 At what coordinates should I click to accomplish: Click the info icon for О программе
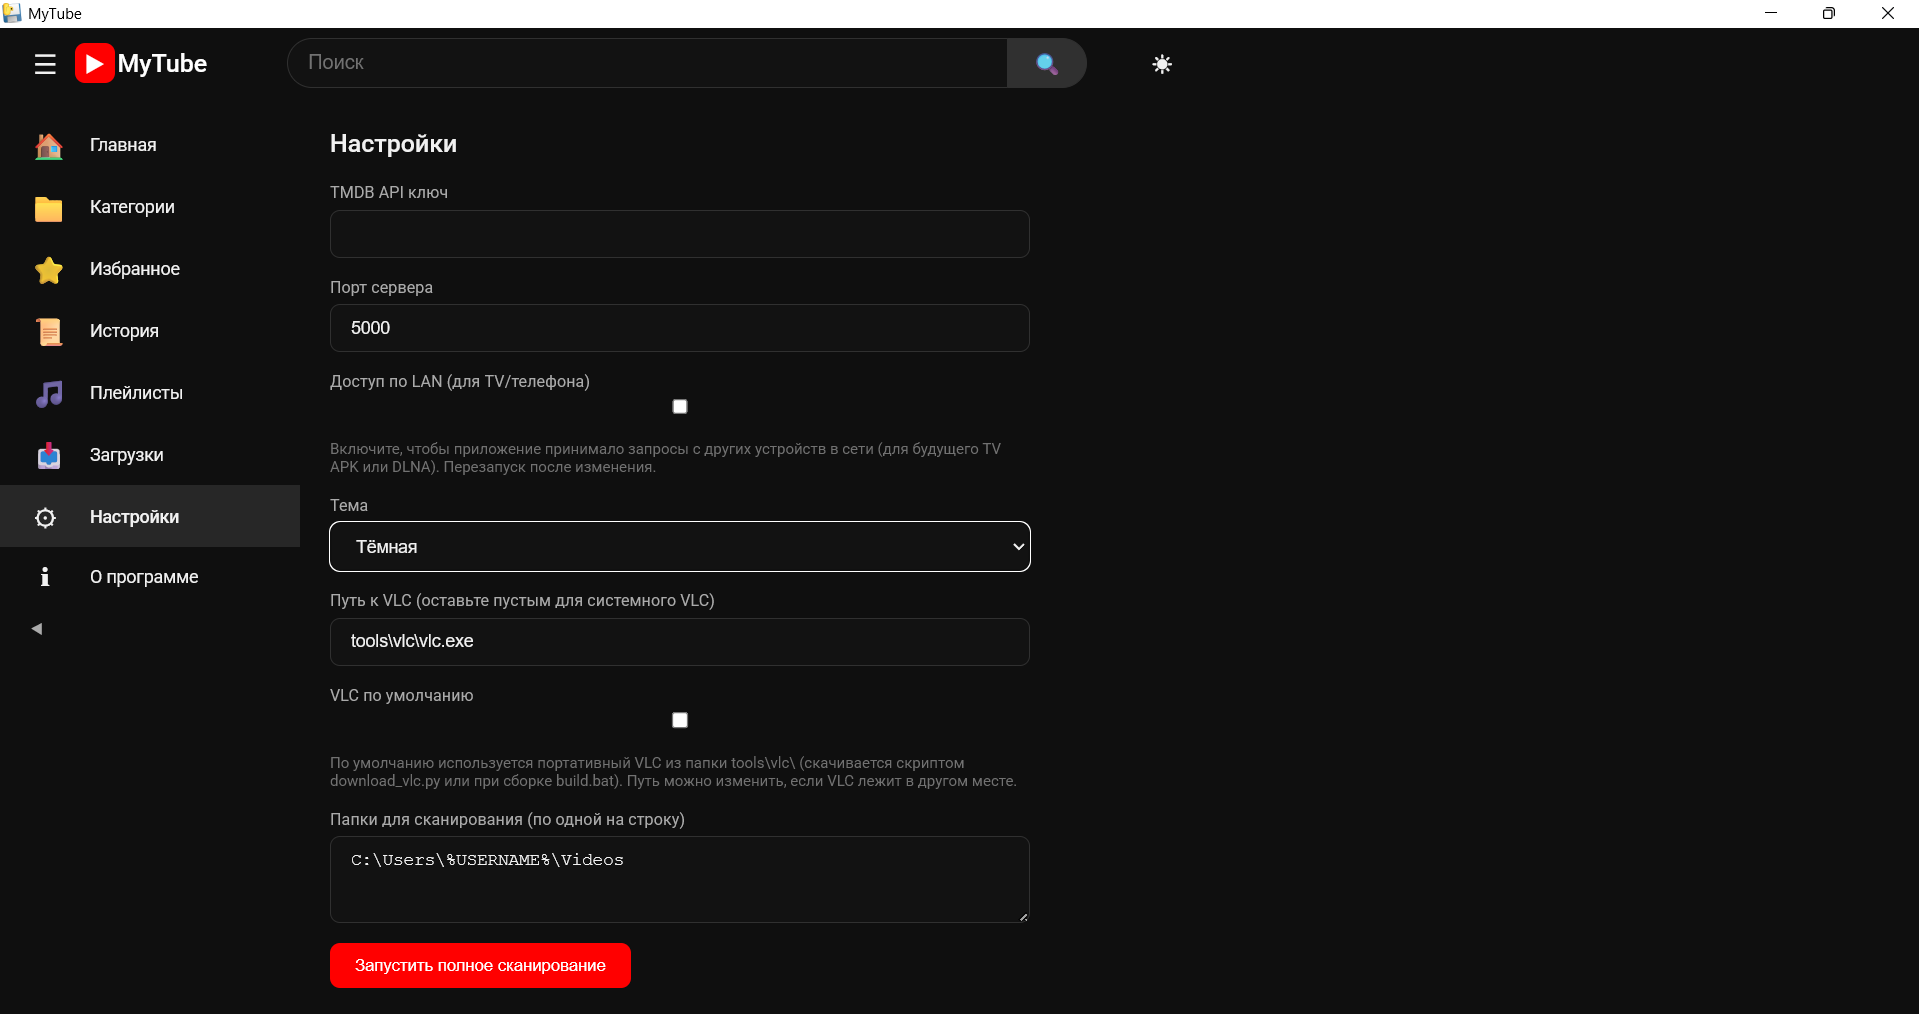(x=44, y=577)
